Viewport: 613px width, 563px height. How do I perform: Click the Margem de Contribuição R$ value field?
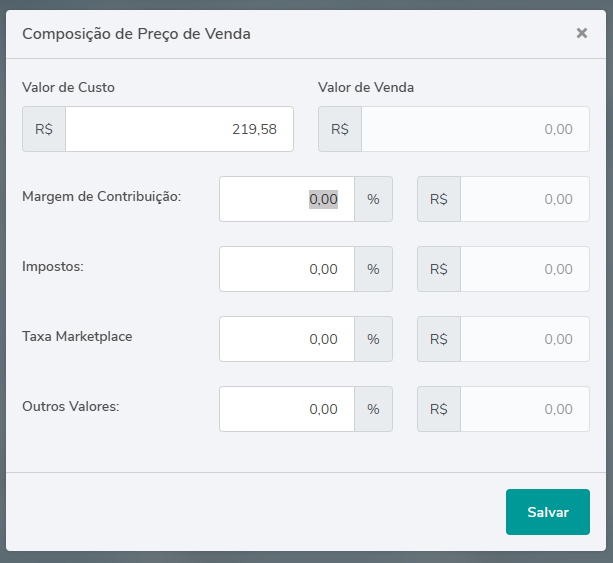(x=524, y=199)
